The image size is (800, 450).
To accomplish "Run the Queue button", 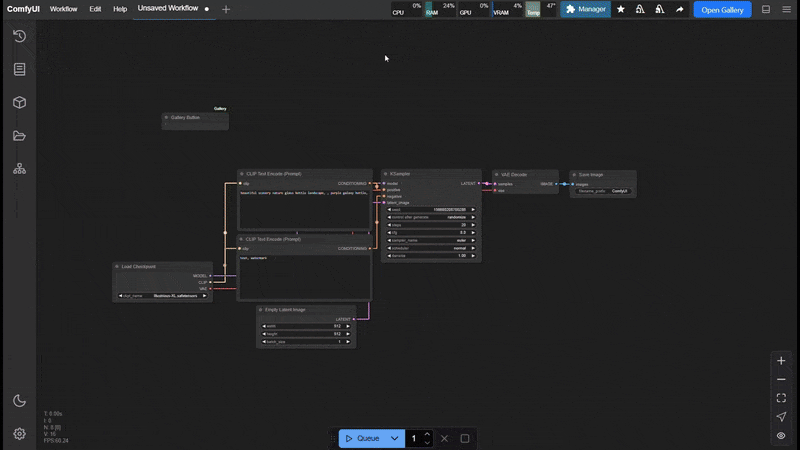I will 362,438.
